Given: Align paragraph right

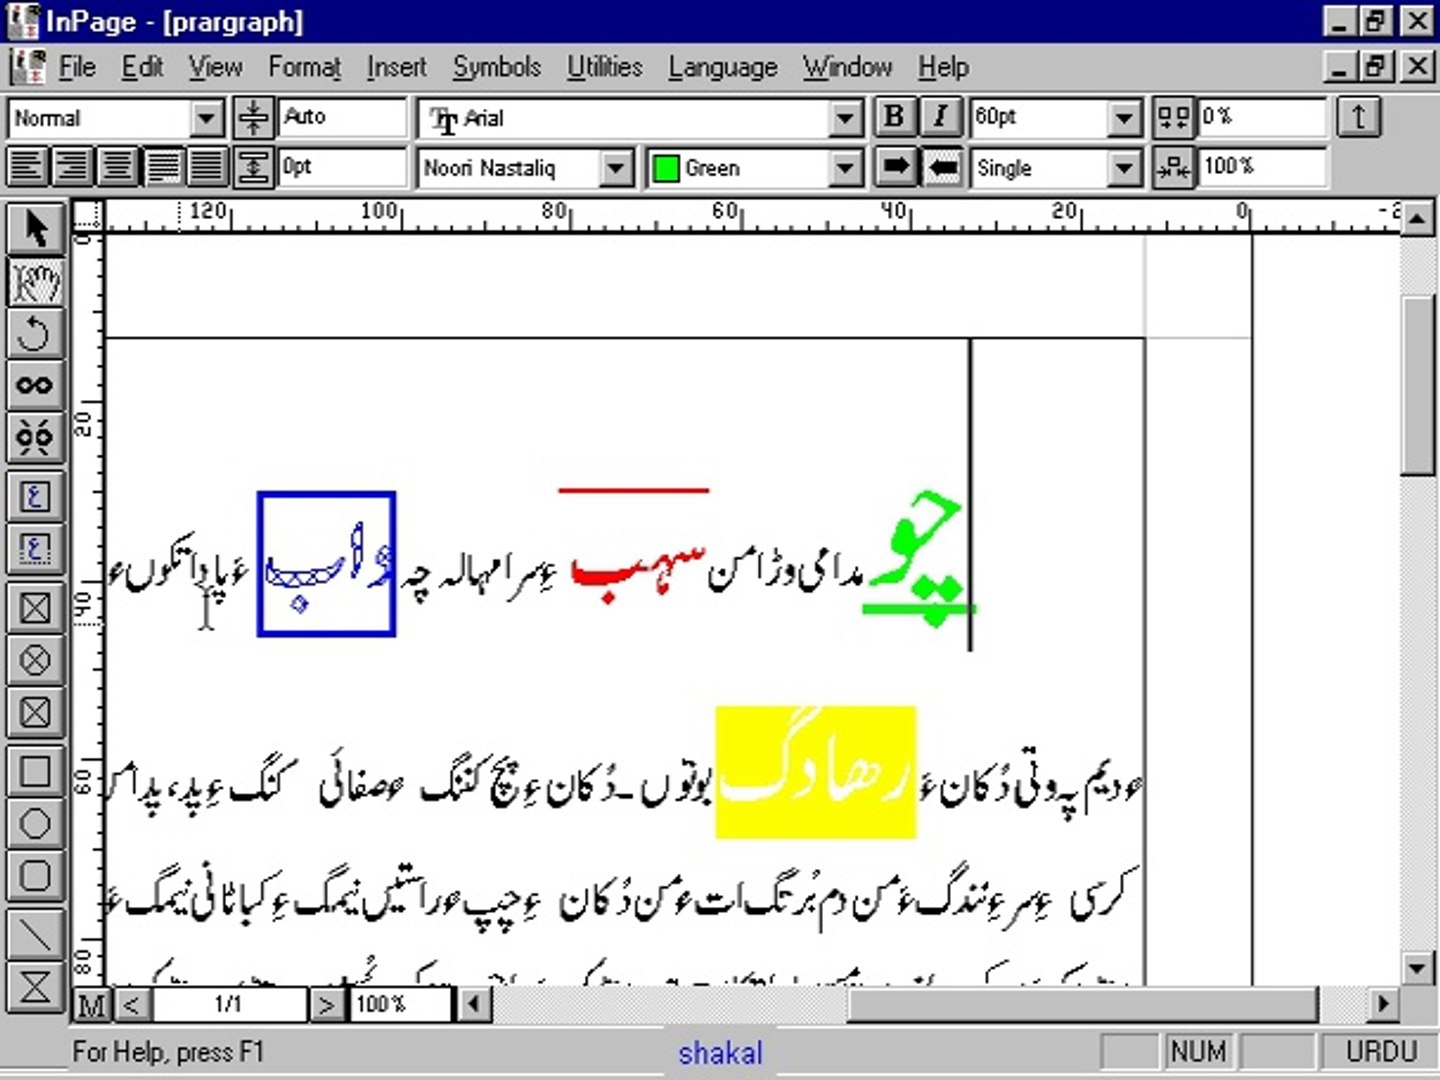Looking at the screenshot, I should 72,167.
